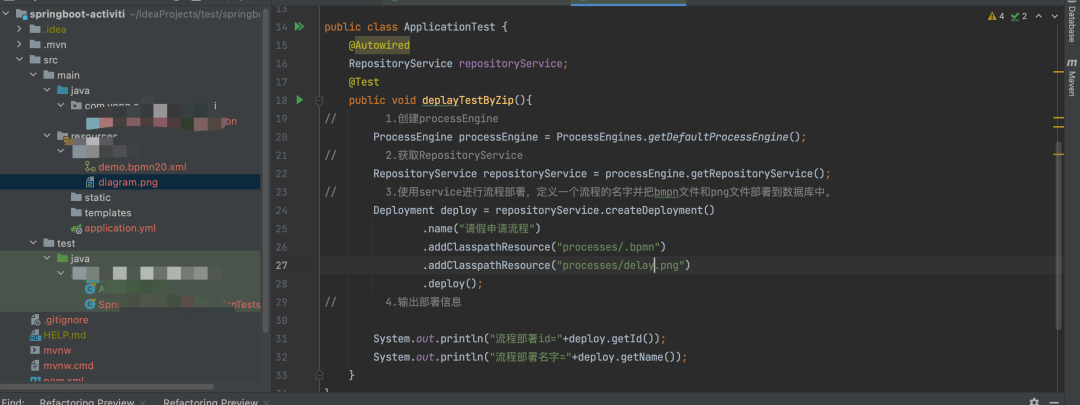Open the Maven tool window
Screen dimensions: 1080x405
[1072, 77]
